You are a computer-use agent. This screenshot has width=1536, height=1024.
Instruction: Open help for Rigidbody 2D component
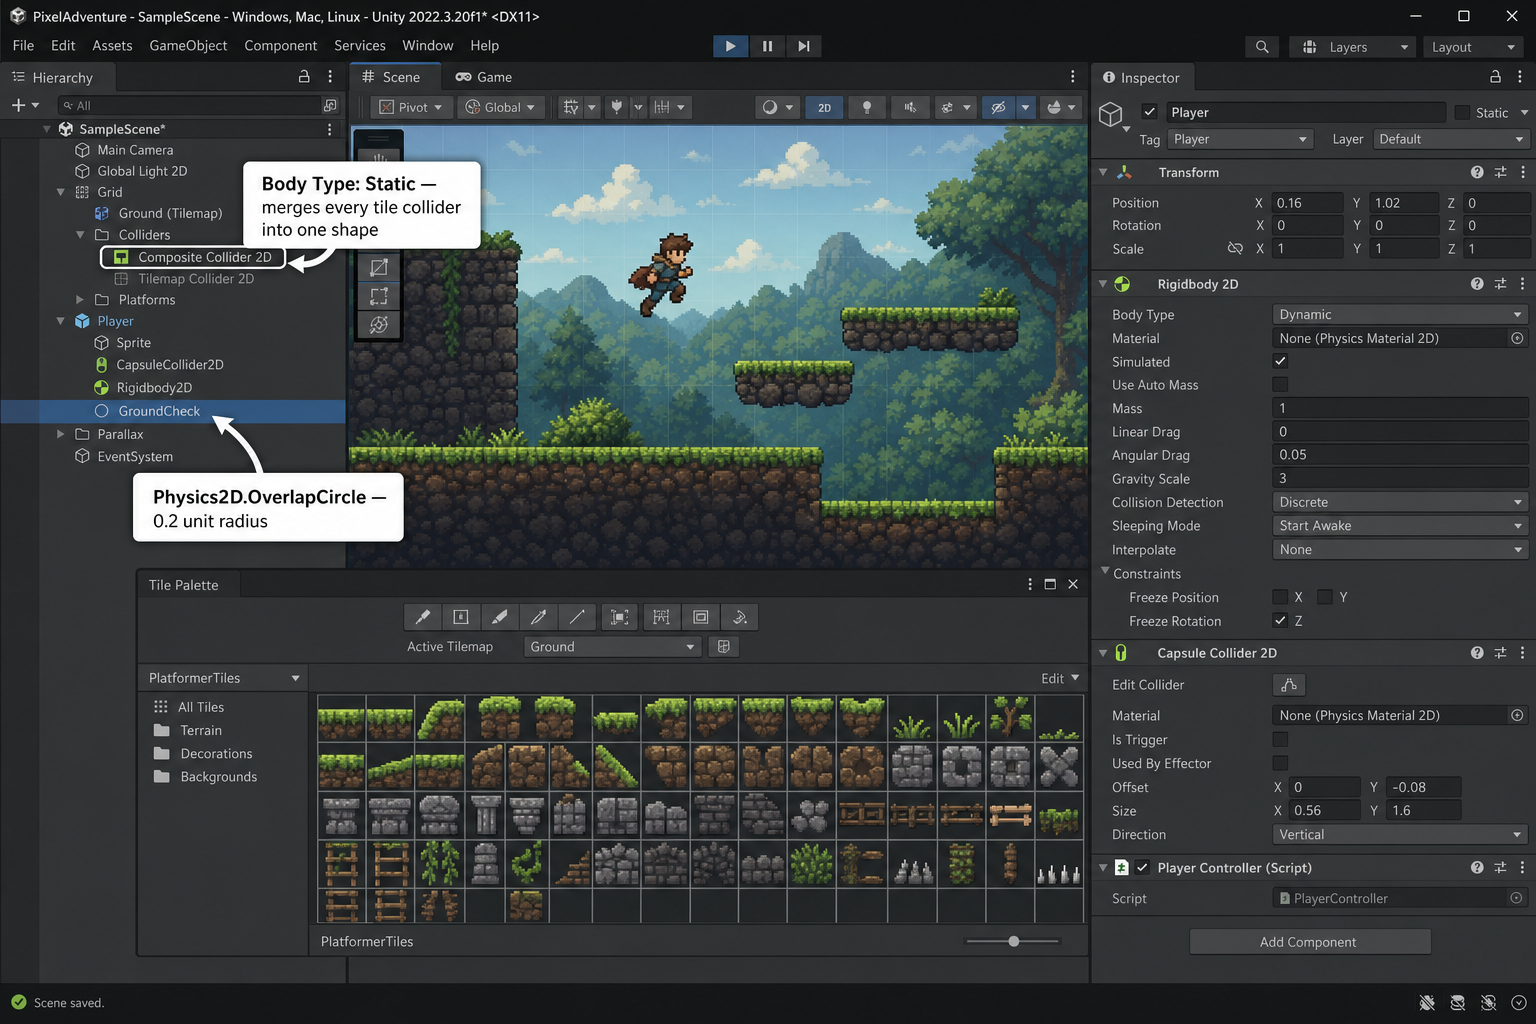pos(1477,284)
